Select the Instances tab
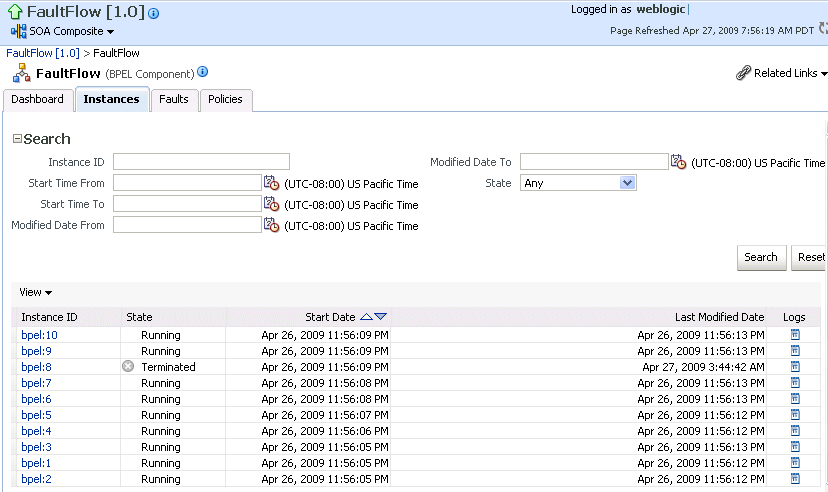Viewport: 828px width, 492px height. click(x=111, y=100)
